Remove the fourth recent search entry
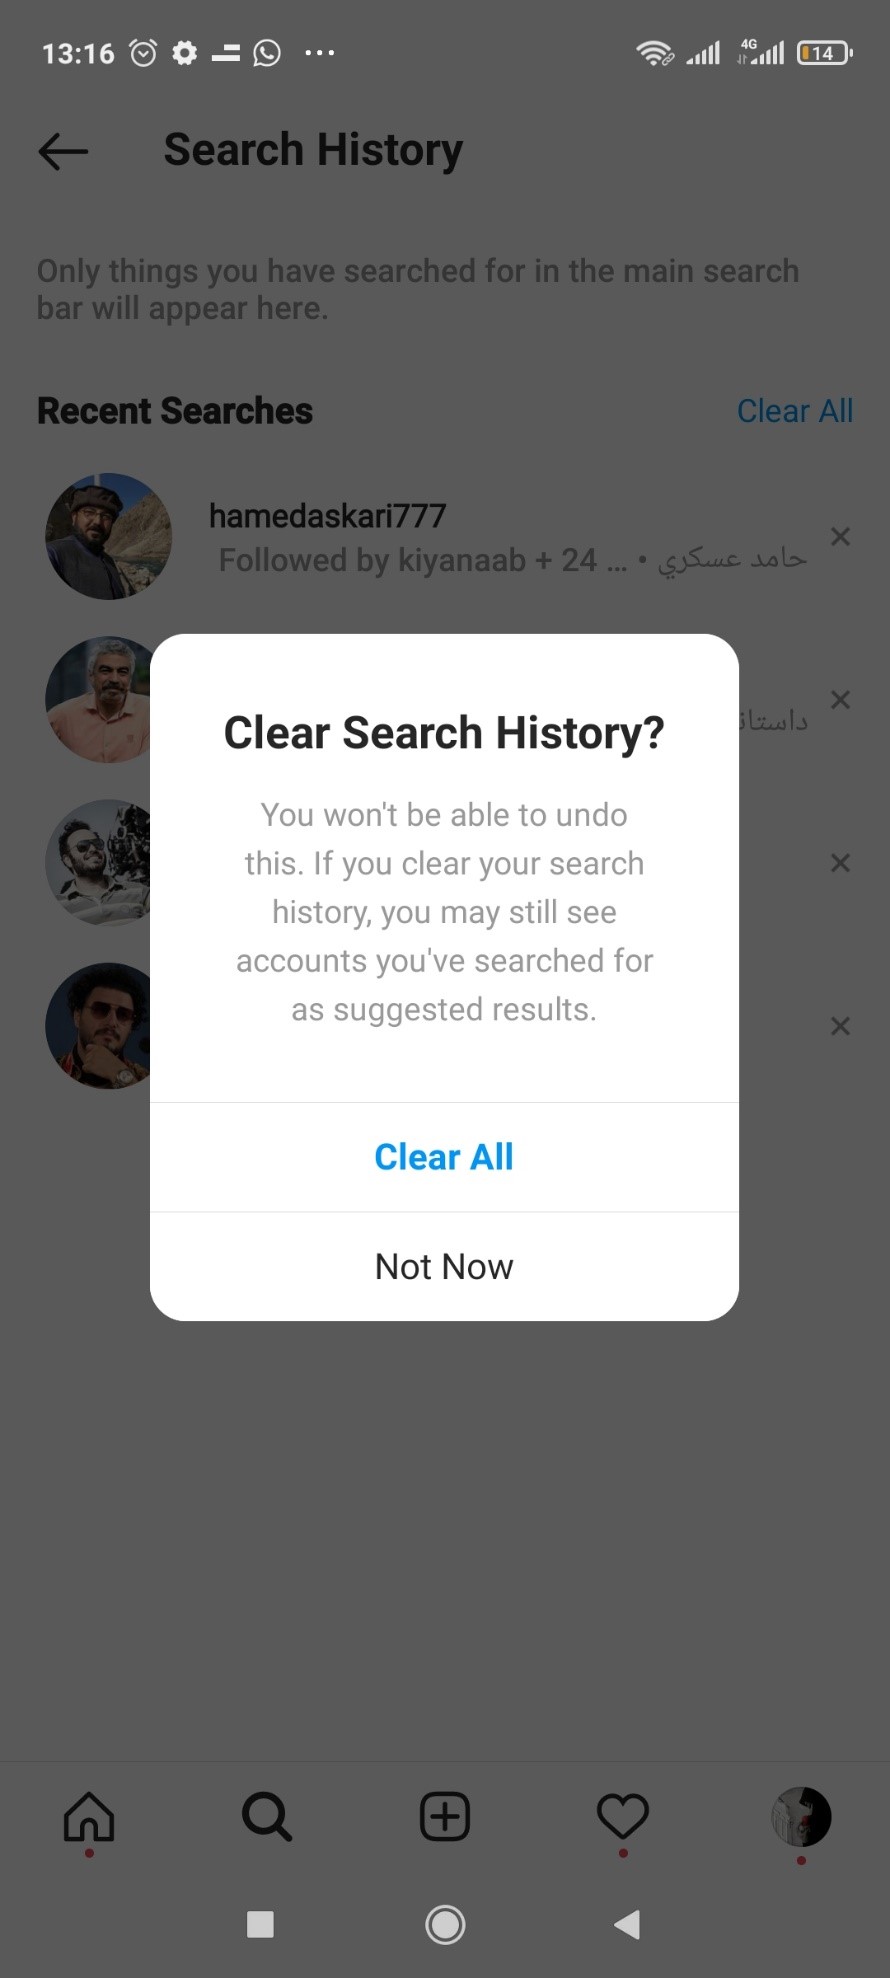 [x=840, y=1026]
